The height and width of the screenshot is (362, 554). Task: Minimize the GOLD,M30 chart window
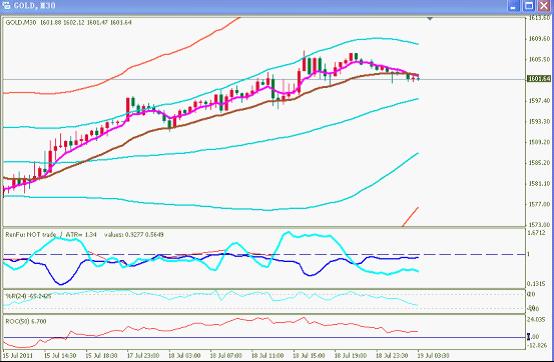514,6
